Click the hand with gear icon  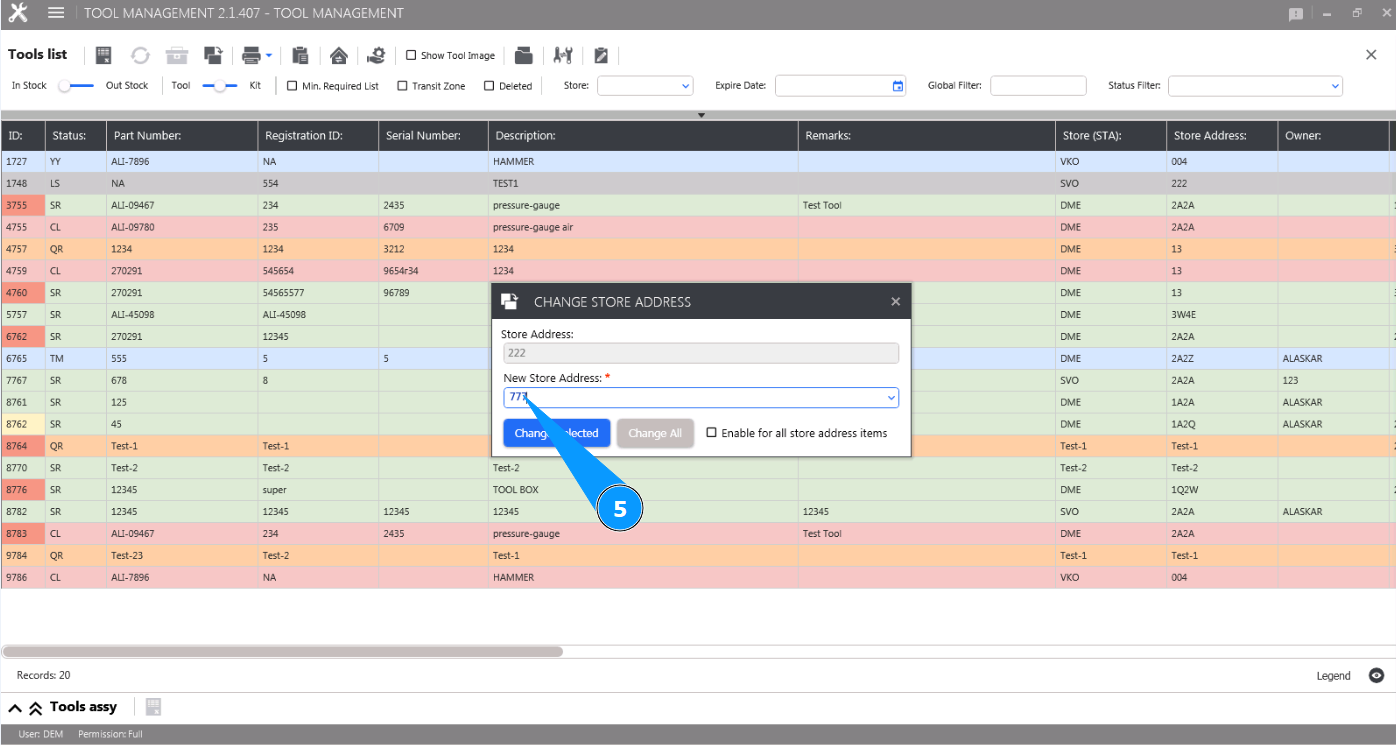(x=376, y=55)
